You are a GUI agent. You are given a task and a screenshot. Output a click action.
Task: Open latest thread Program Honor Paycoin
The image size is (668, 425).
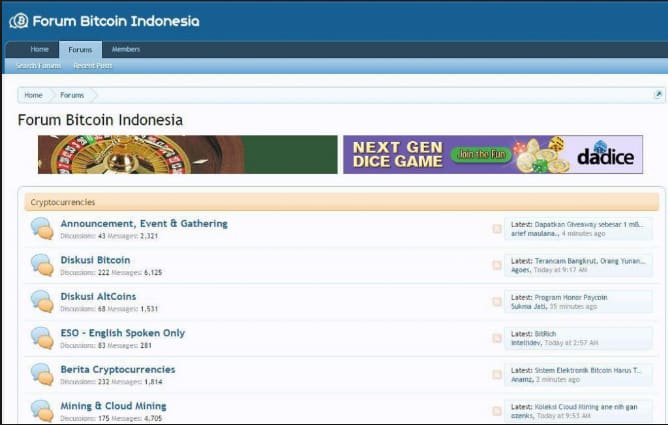571,297
